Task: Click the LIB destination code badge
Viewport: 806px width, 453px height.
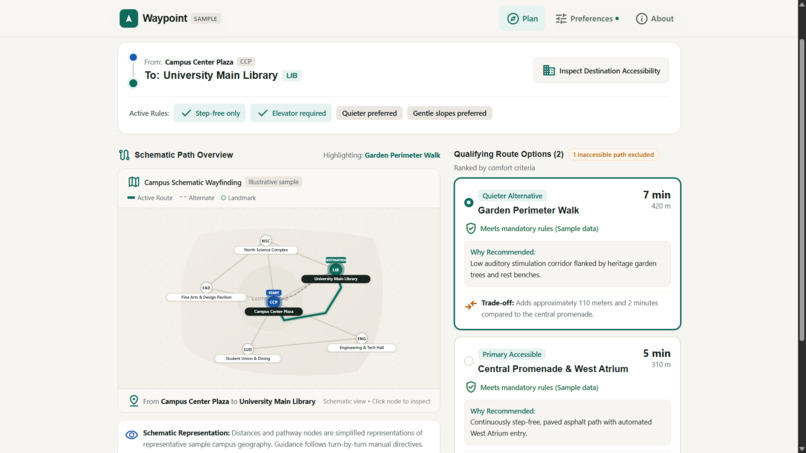Action: (291, 76)
